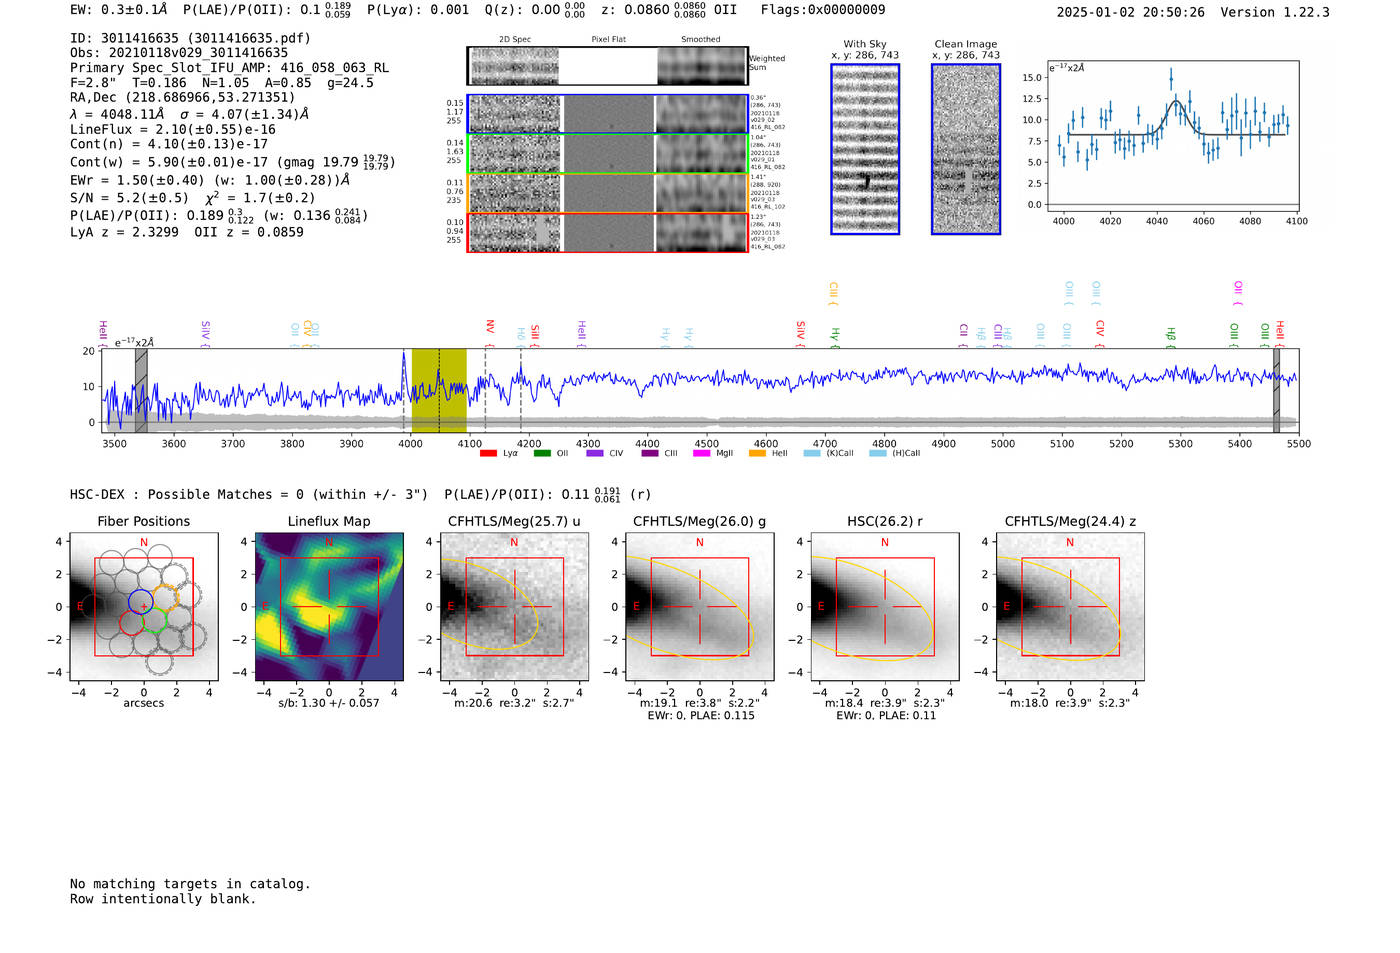1400x953 pixels.
Task: Open the CFHTLS/Meg(25.7) u band cutout
Action: (x=514, y=606)
